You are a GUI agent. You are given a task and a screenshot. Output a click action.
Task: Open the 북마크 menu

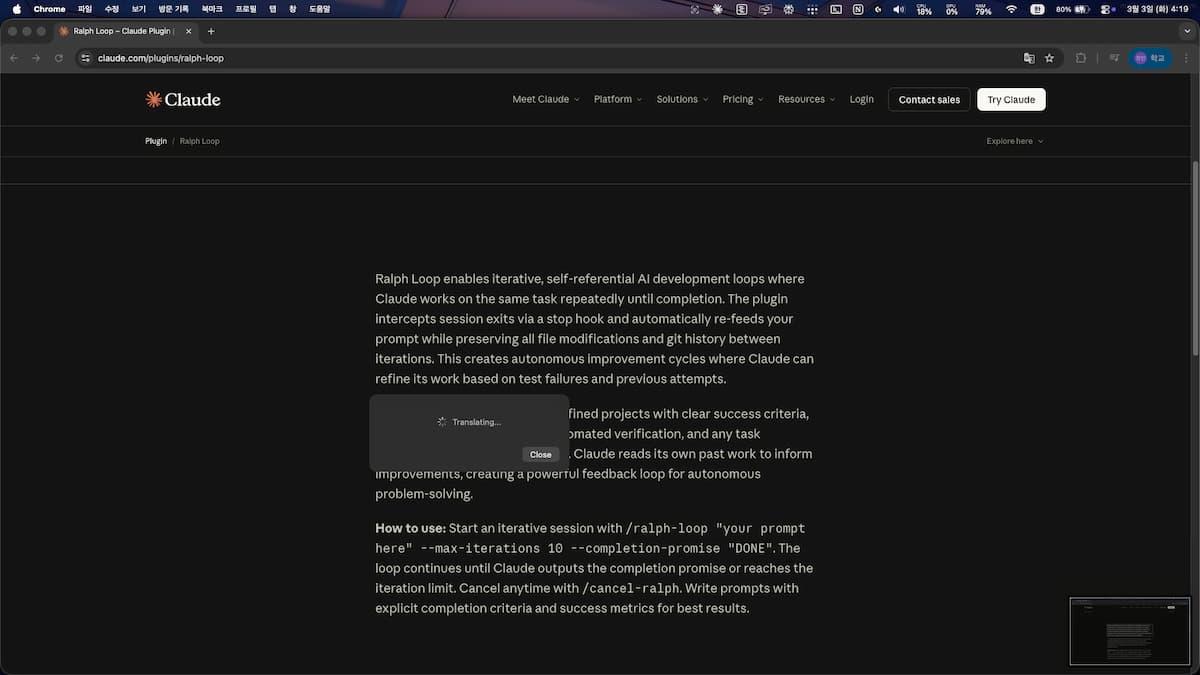pyautogui.click(x=212, y=9)
